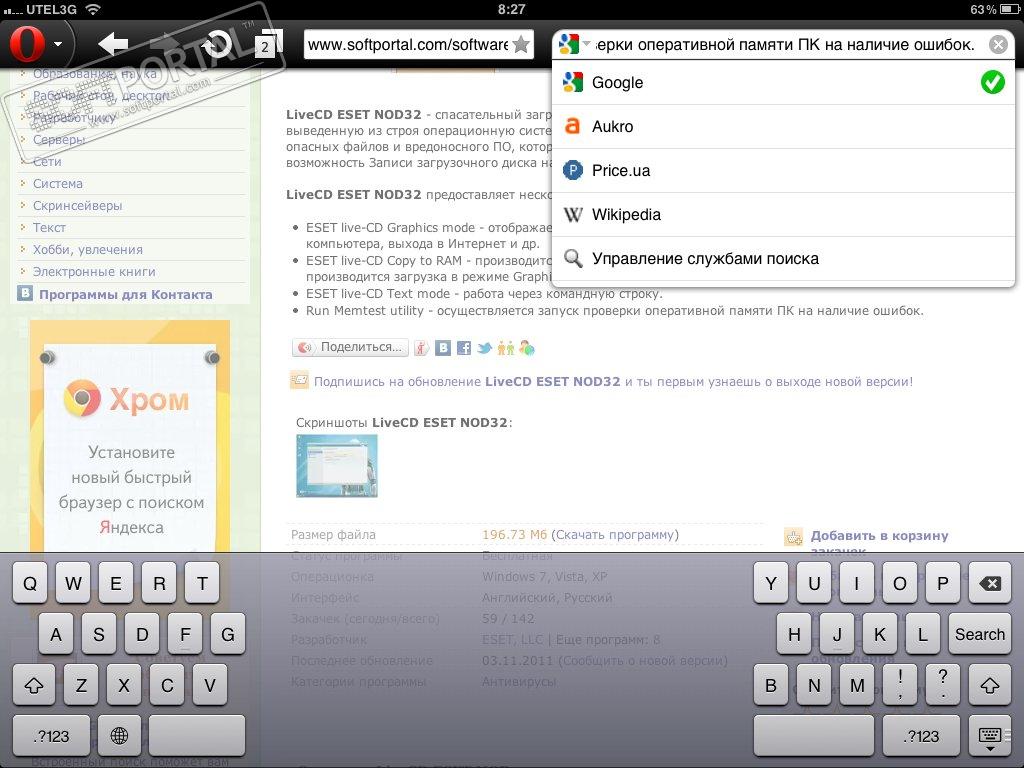Screen dimensions: 1024x768
Task: Click the Google icon in search field
Action: pos(569,44)
